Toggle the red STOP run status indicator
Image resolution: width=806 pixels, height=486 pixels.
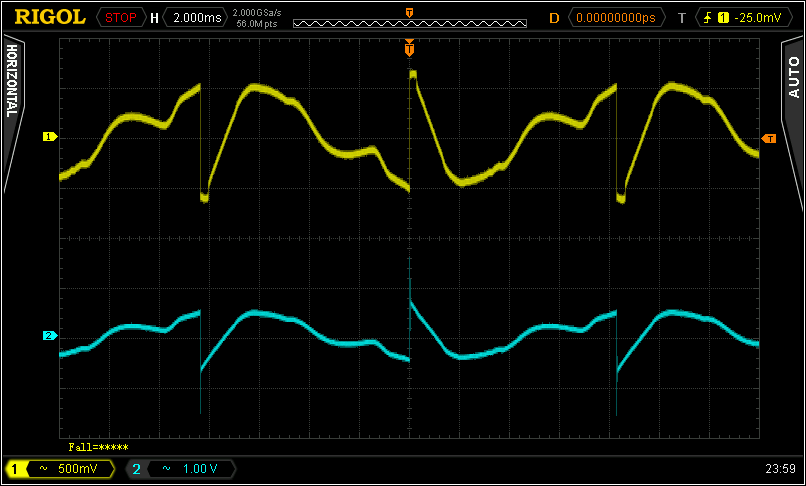(x=120, y=17)
